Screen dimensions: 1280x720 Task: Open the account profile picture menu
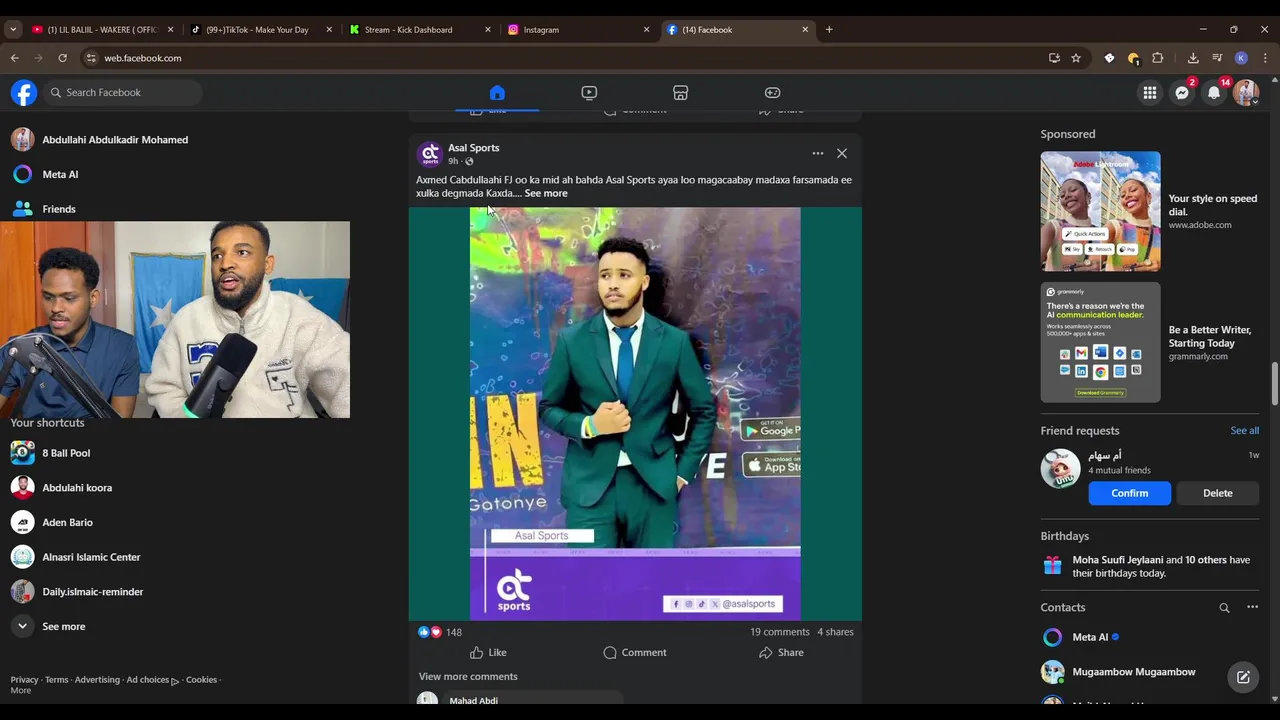(1245, 93)
